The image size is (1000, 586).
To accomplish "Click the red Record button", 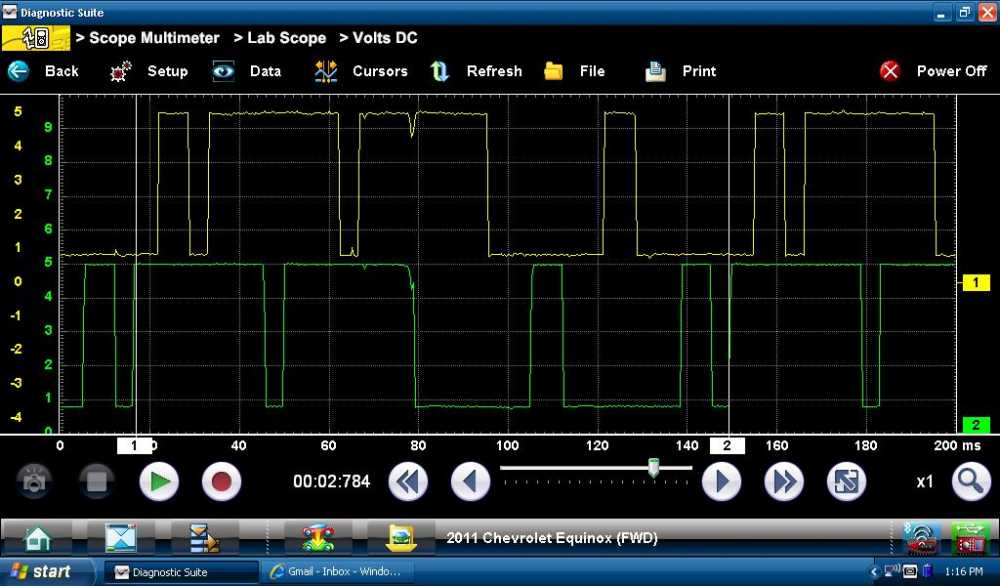I will (x=221, y=482).
